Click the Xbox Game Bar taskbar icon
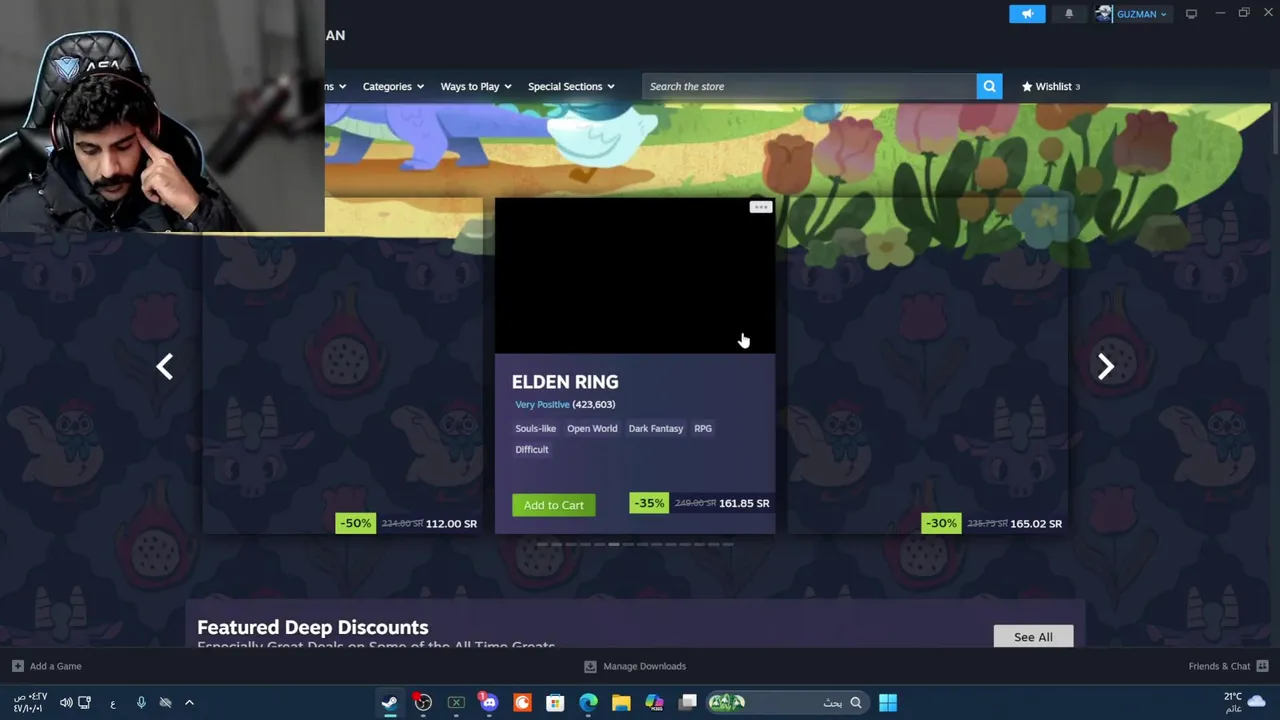 [x=456, y=702]
